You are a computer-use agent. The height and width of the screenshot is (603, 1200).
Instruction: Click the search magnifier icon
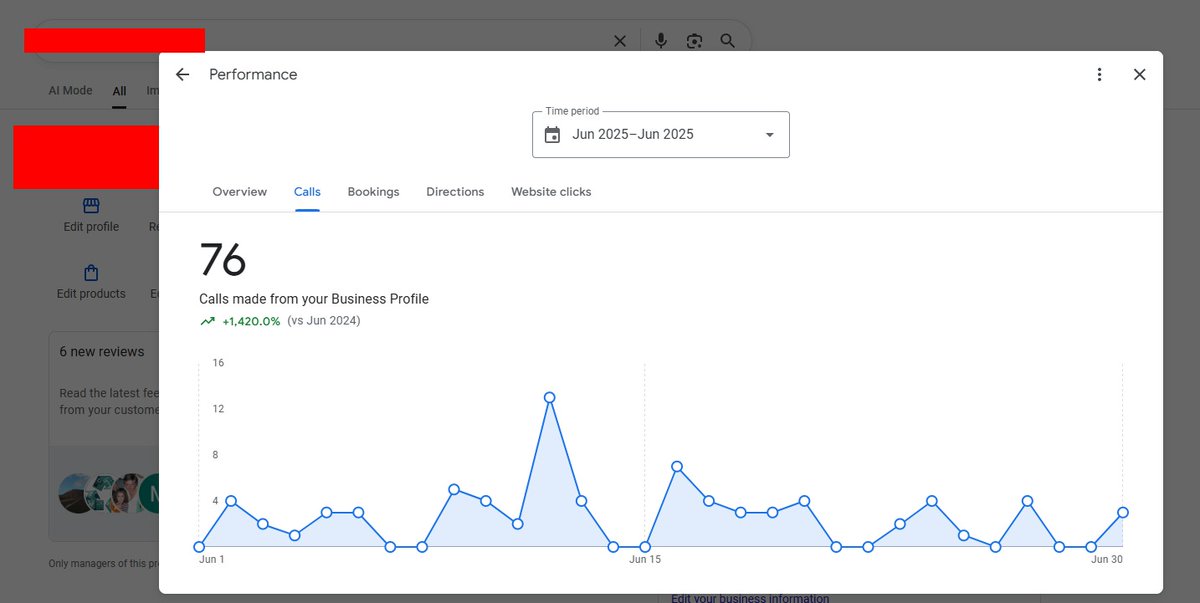tap(727, 40)
